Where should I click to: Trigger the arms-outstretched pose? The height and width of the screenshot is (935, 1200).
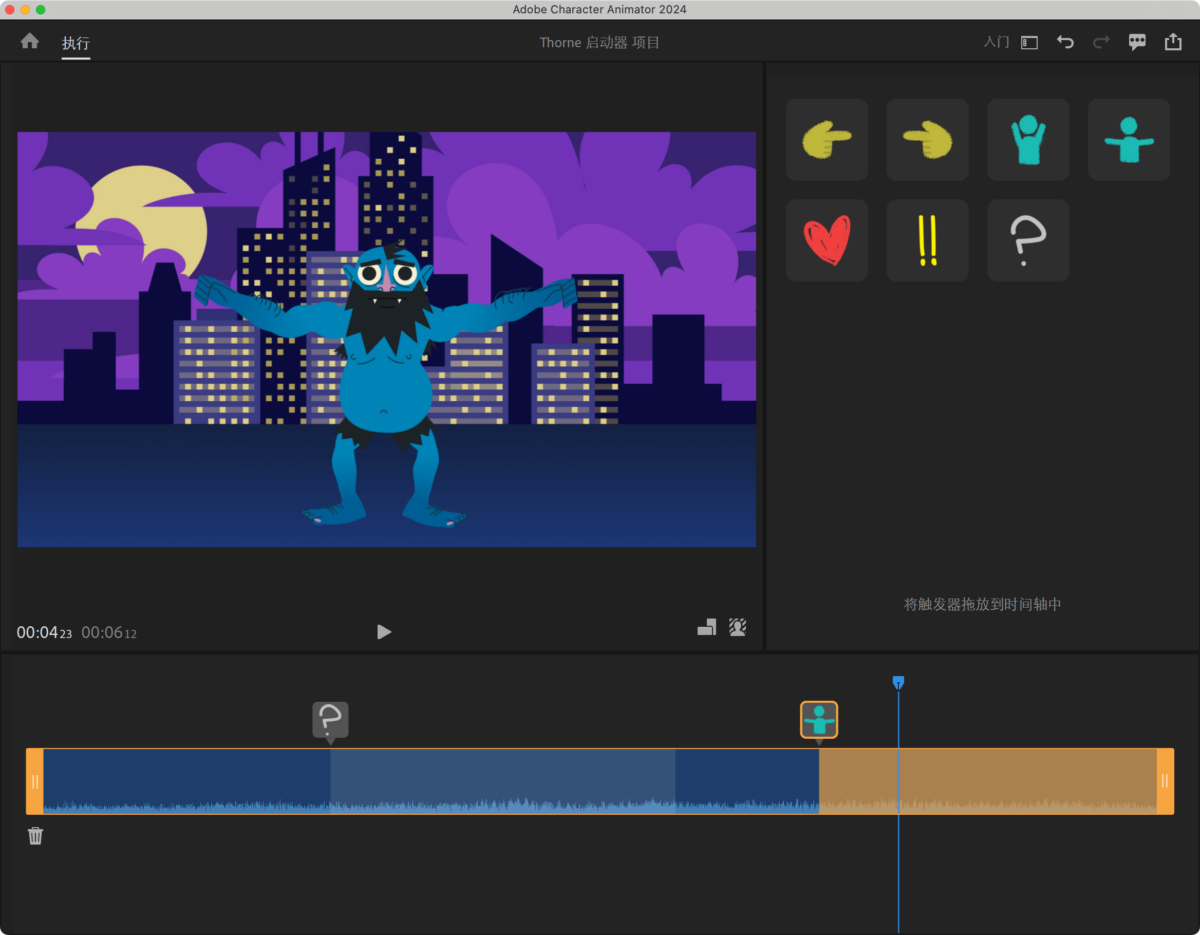(x=1129, y=140)
